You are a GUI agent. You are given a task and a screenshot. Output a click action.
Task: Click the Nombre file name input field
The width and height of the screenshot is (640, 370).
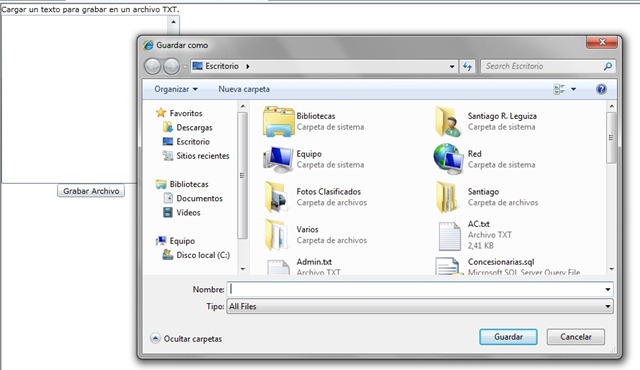(420, 289)
